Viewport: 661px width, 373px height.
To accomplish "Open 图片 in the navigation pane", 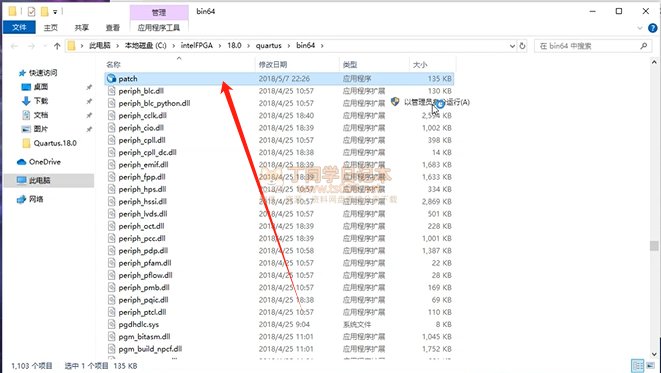I will (40, 129).
